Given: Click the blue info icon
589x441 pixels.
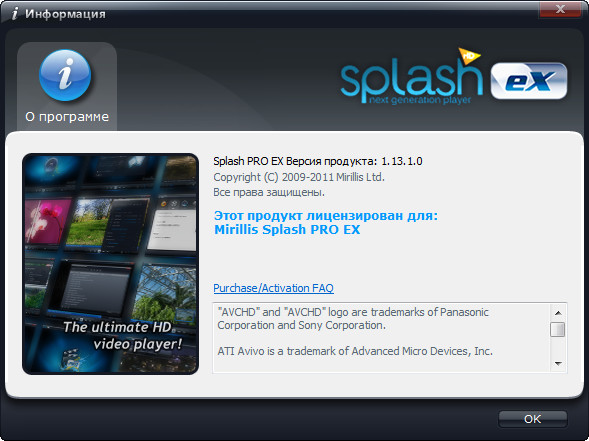Looking at the screenshot, I should (65, 76).
